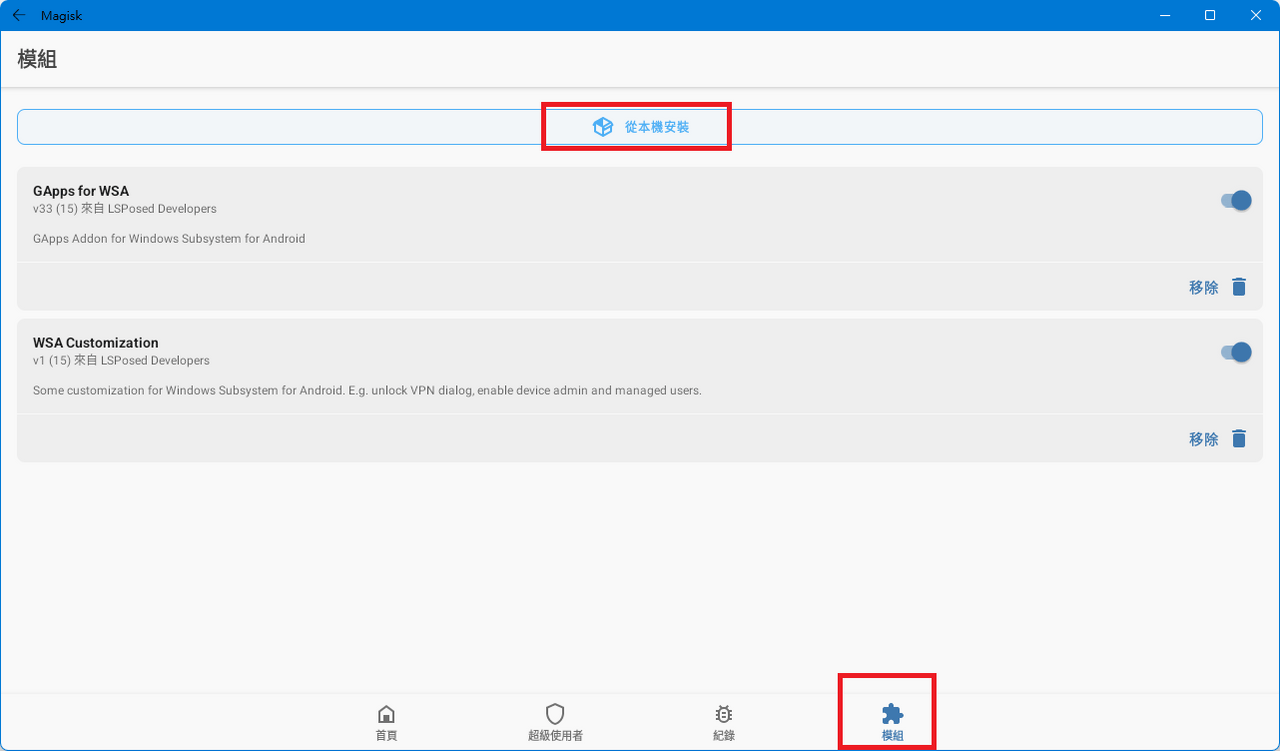Open the 首頁 home tab
Image resolution: width=1280 pixels, height=751 pixels.
coord(386,722)
